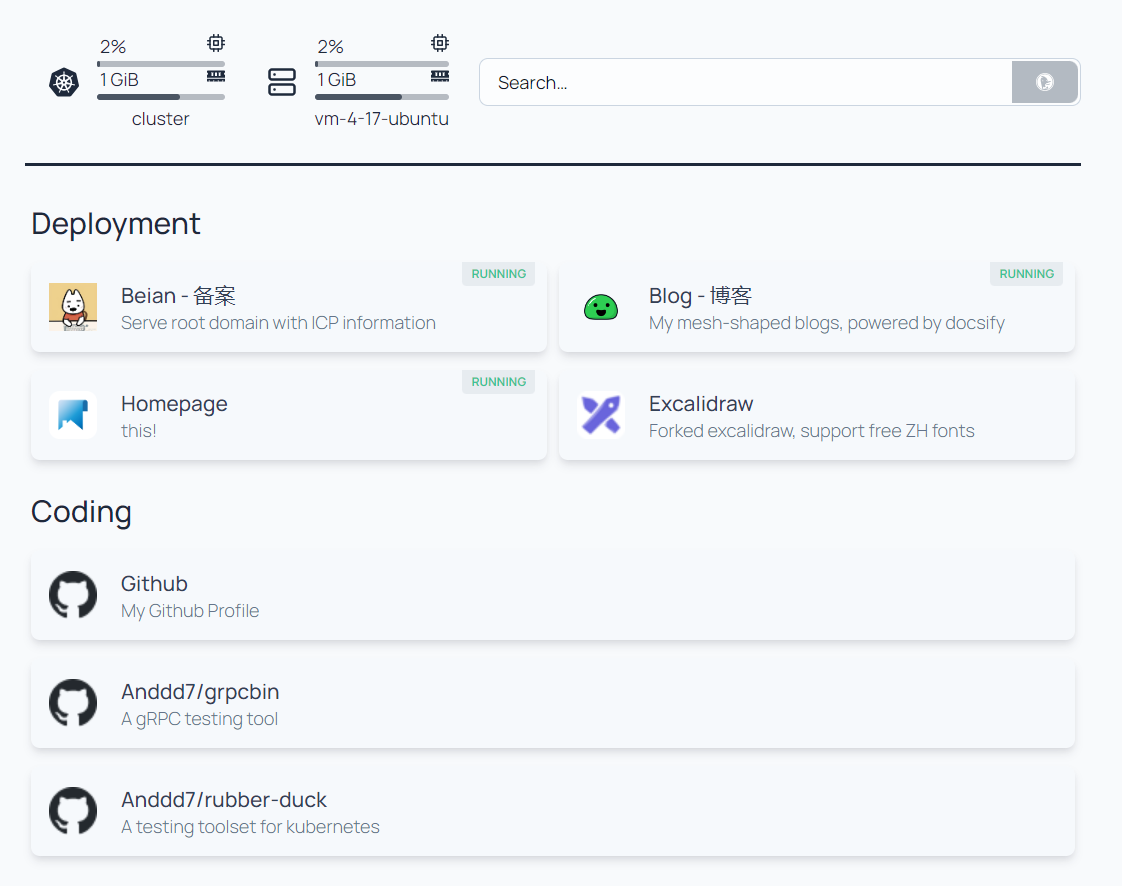
Task: Collapse the Deployment section heading
Action: coord(116,223)
